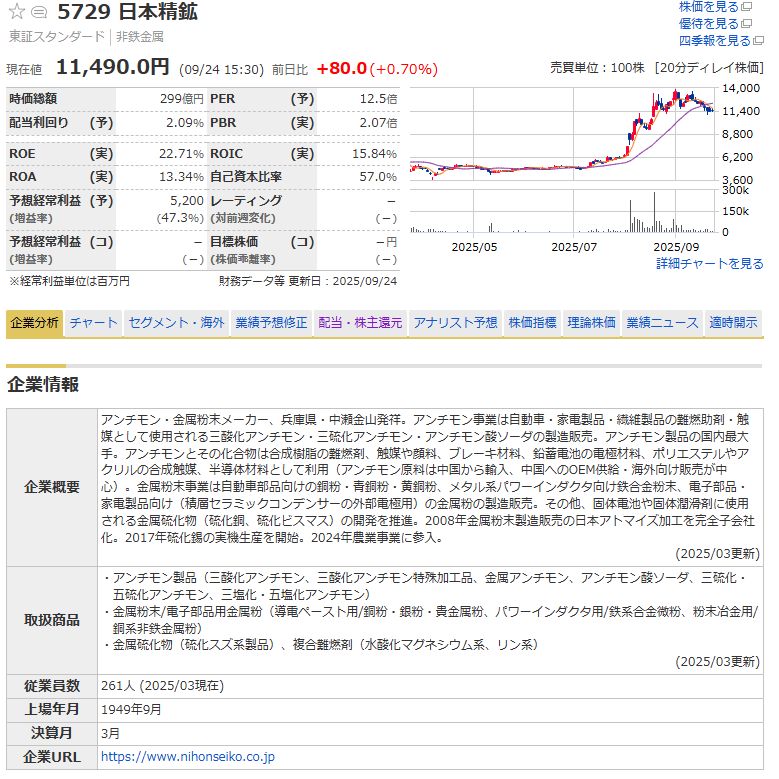The width and height of the screenshot is (779, 779).
Task: Click the ROA value 13.34%
Action: tap(181, 177)
